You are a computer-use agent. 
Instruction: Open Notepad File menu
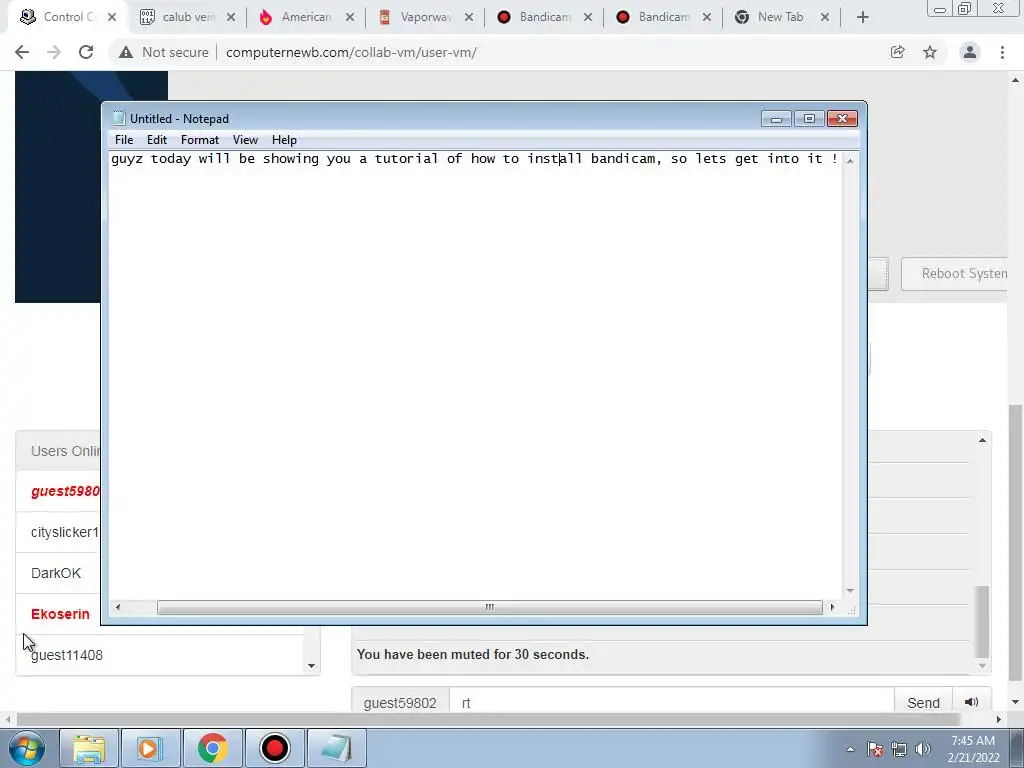[123, 140]
